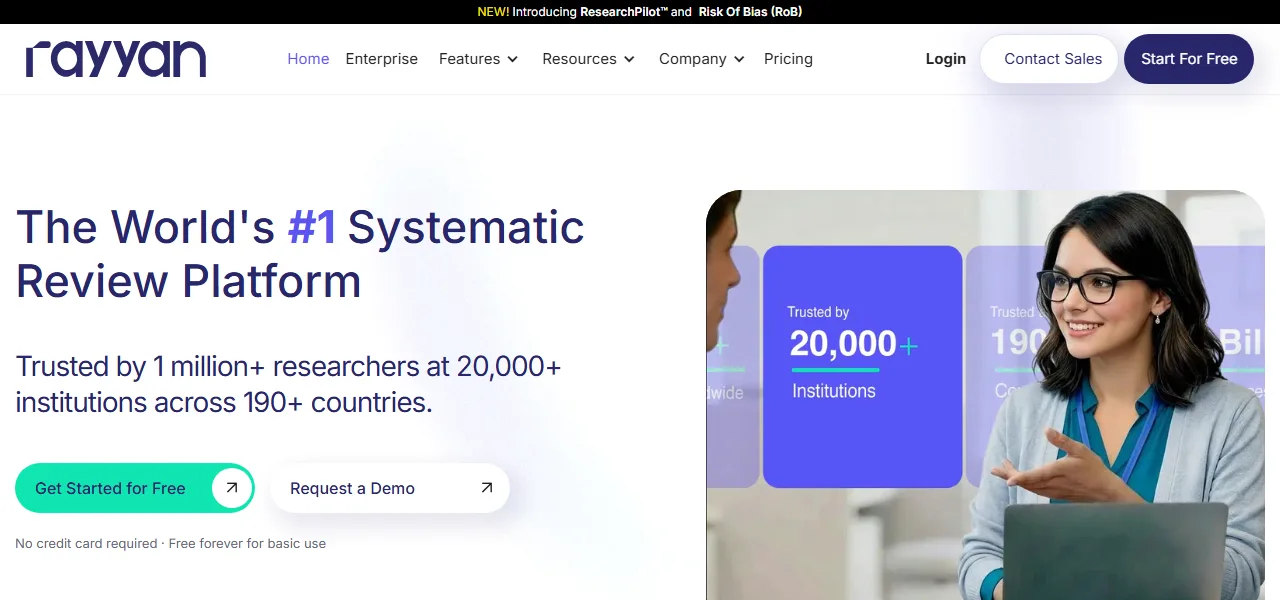Click the 20,000+ Institutions card
This screenshot has width=1280, height=600.
(x=862, y=367)
